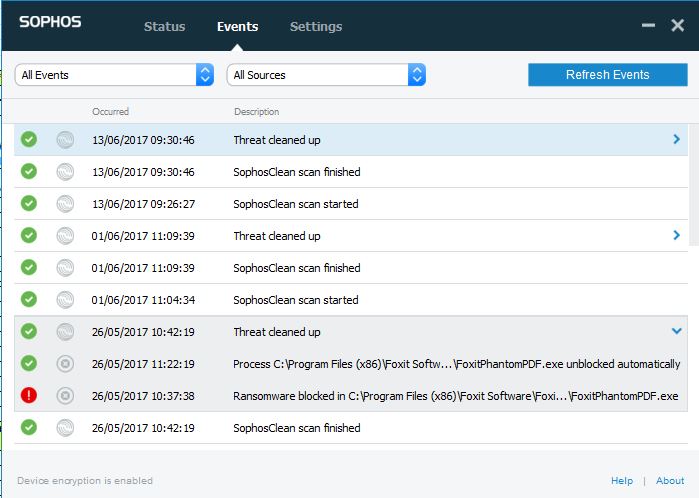Click the SOPHOS logo

coord(50,22)
